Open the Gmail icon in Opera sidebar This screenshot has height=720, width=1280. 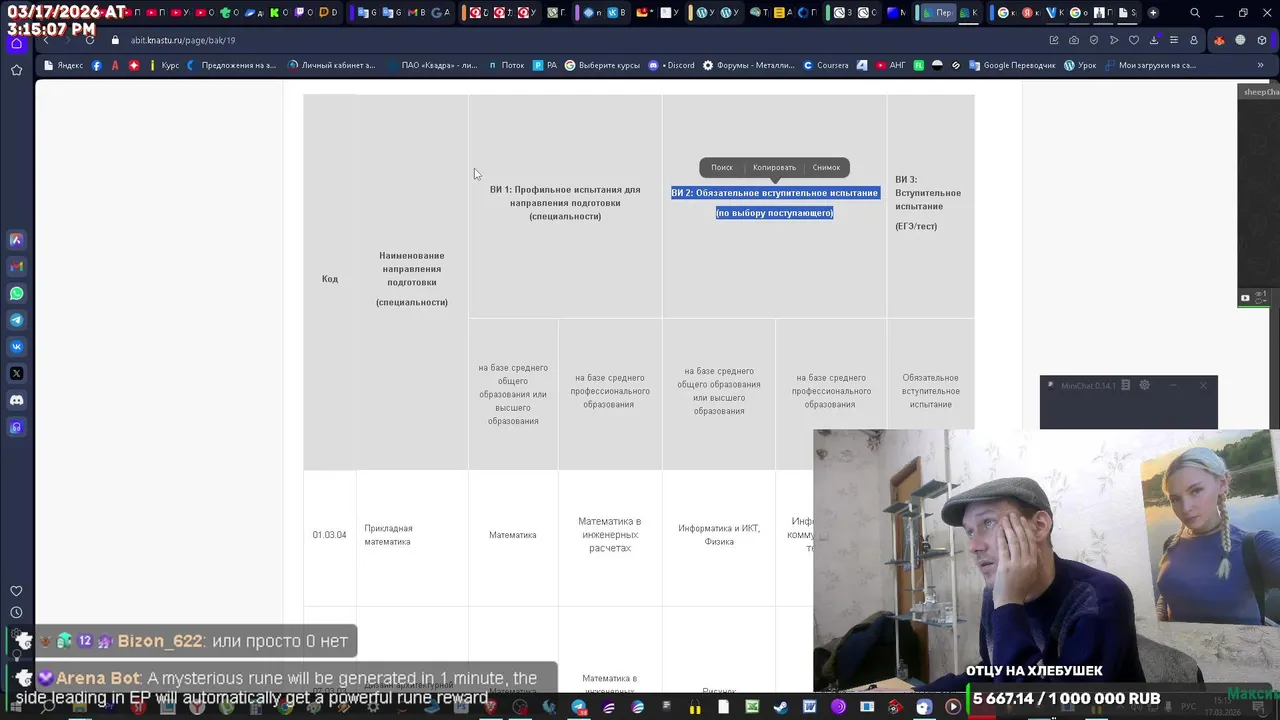(16, 267)
